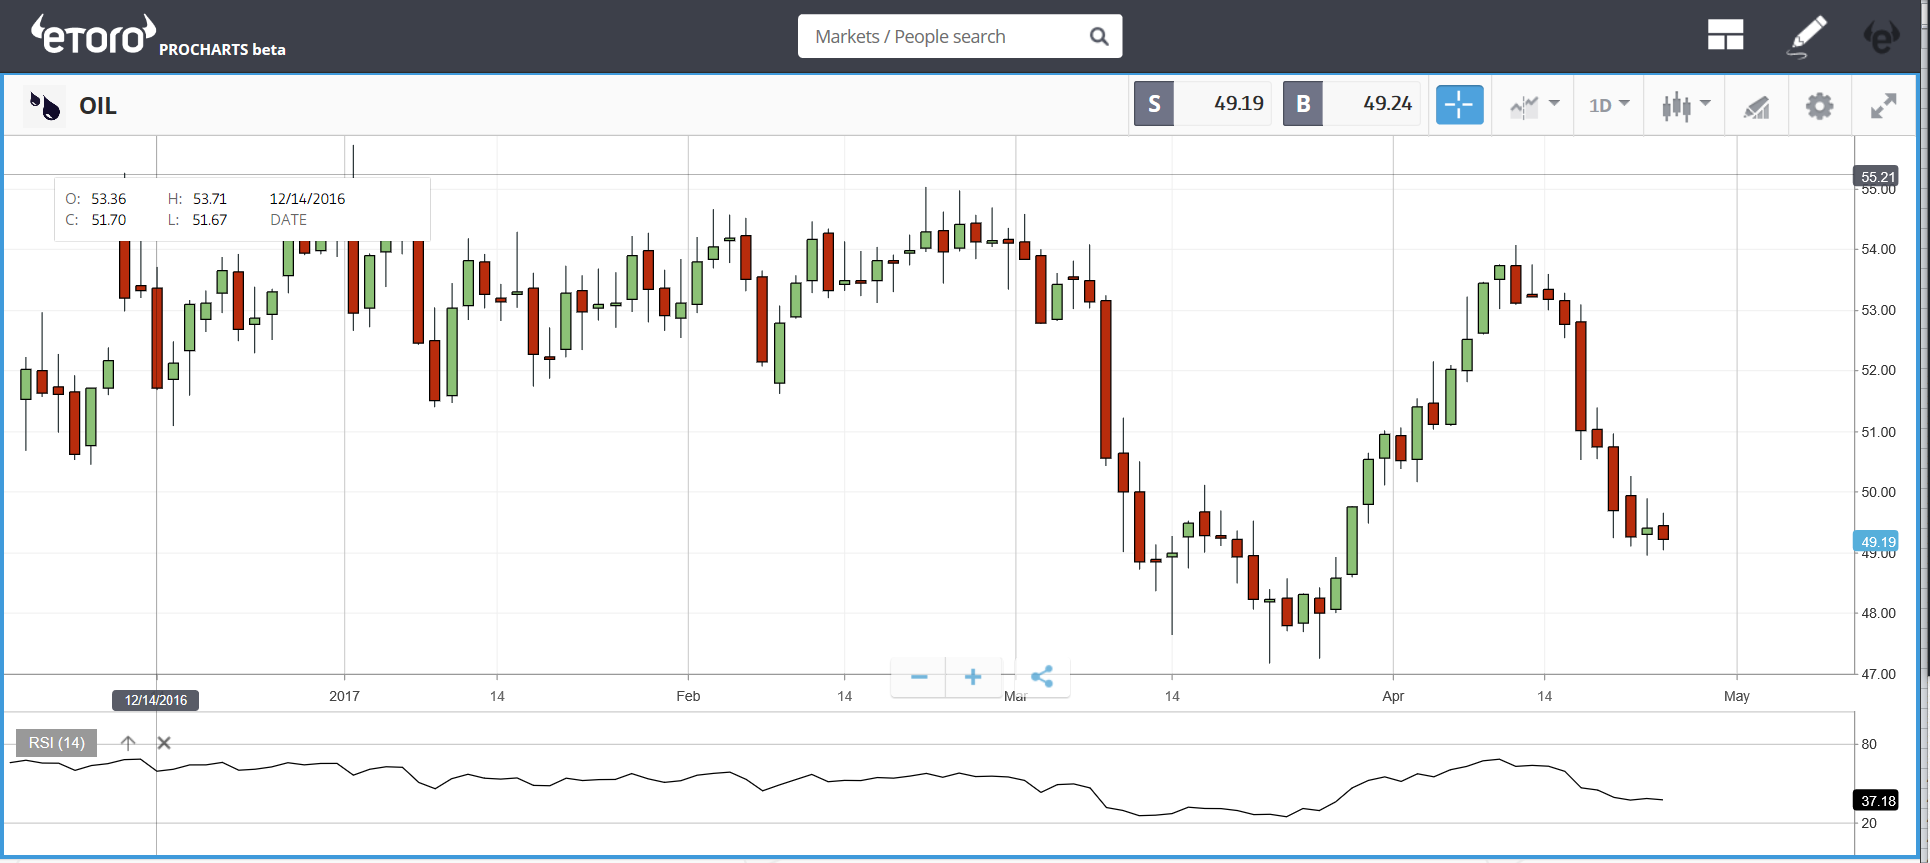Click the RSI (14) indicator label
1930x863 pixels.
point(57,743)
